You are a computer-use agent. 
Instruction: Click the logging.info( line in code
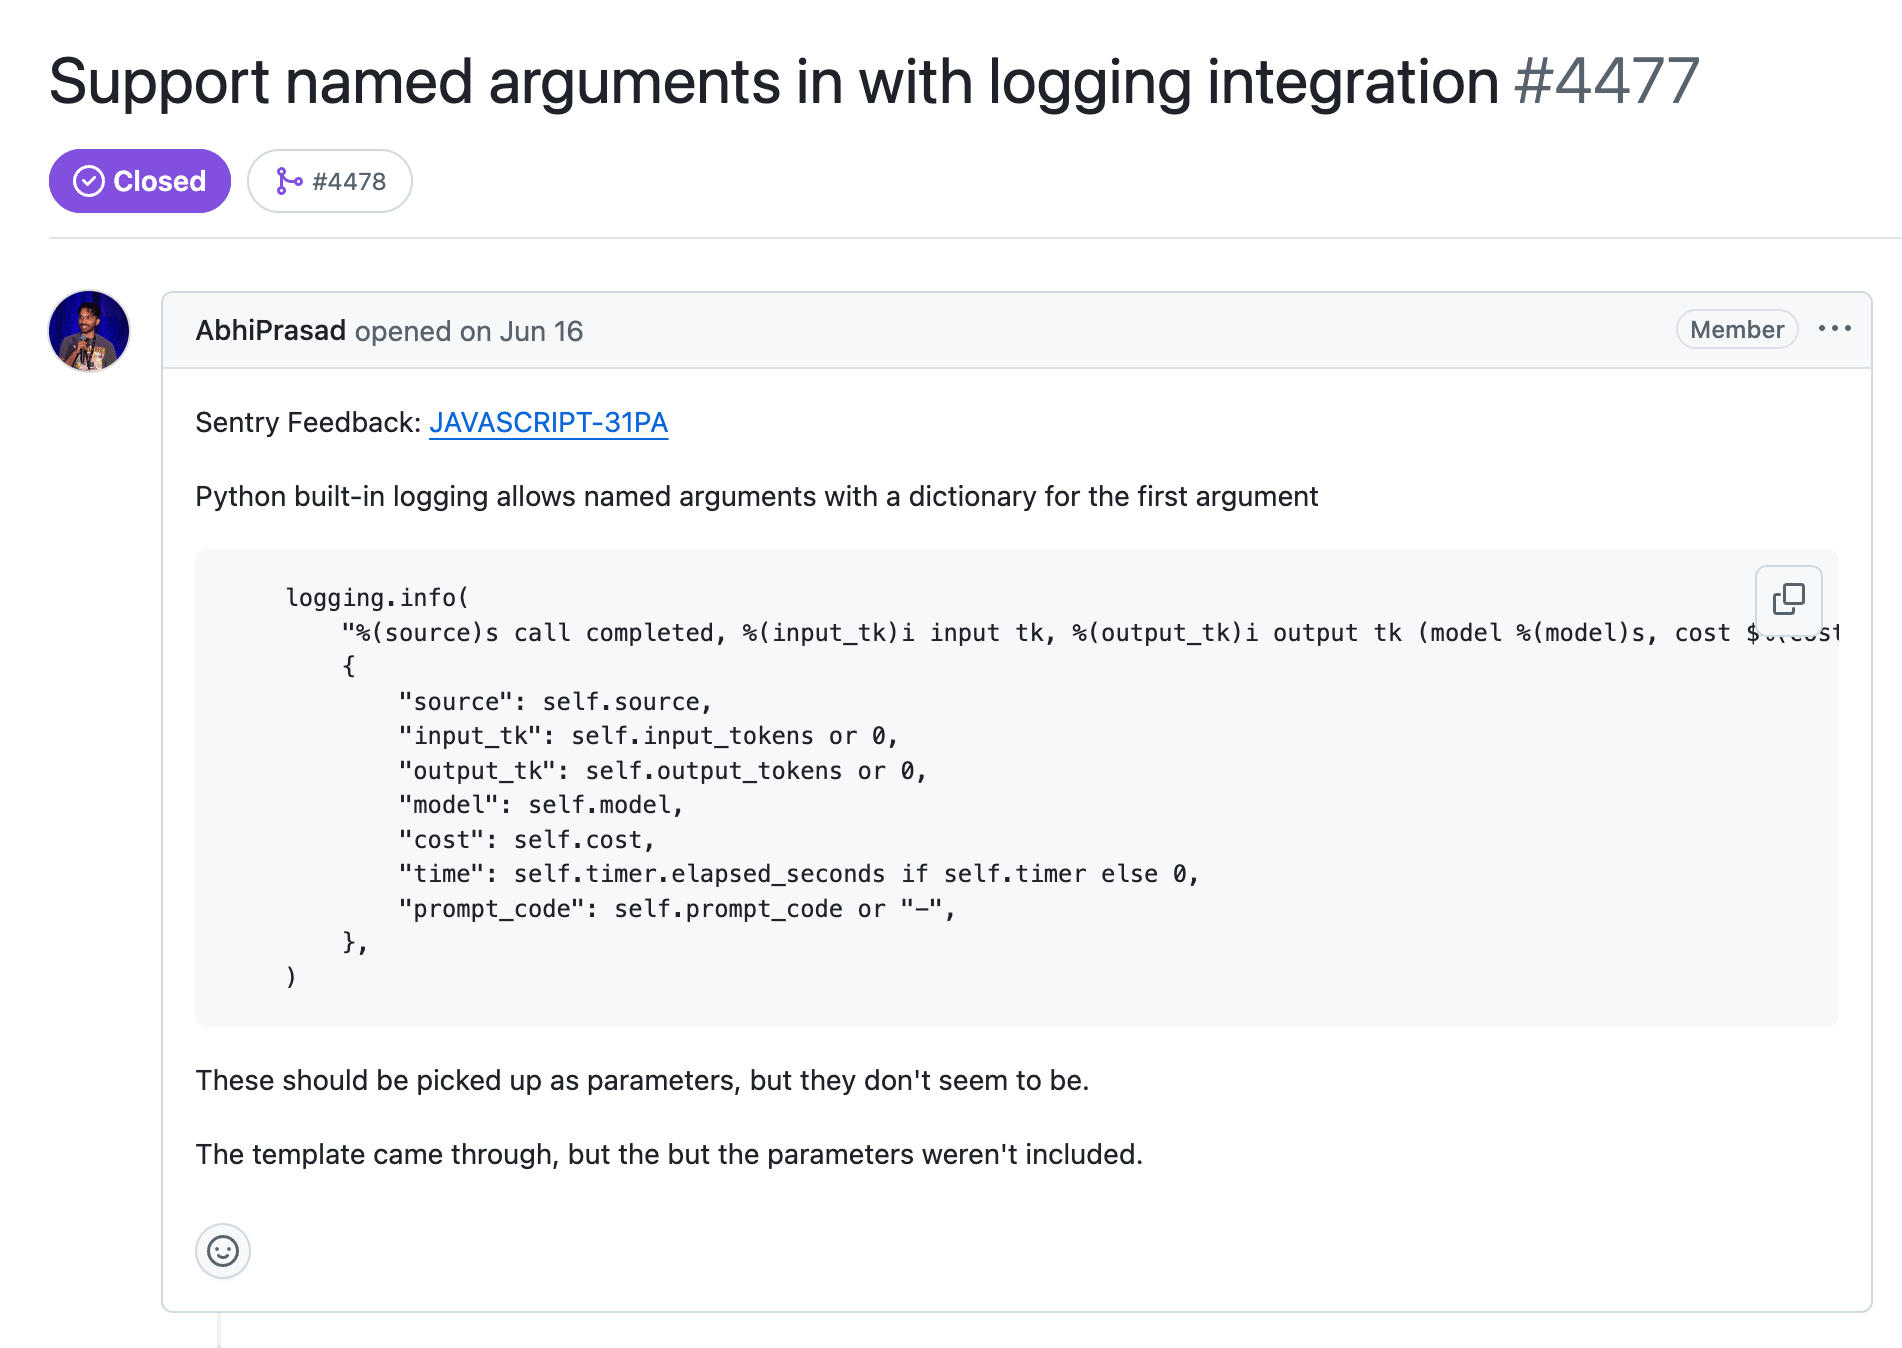(377, 598)
